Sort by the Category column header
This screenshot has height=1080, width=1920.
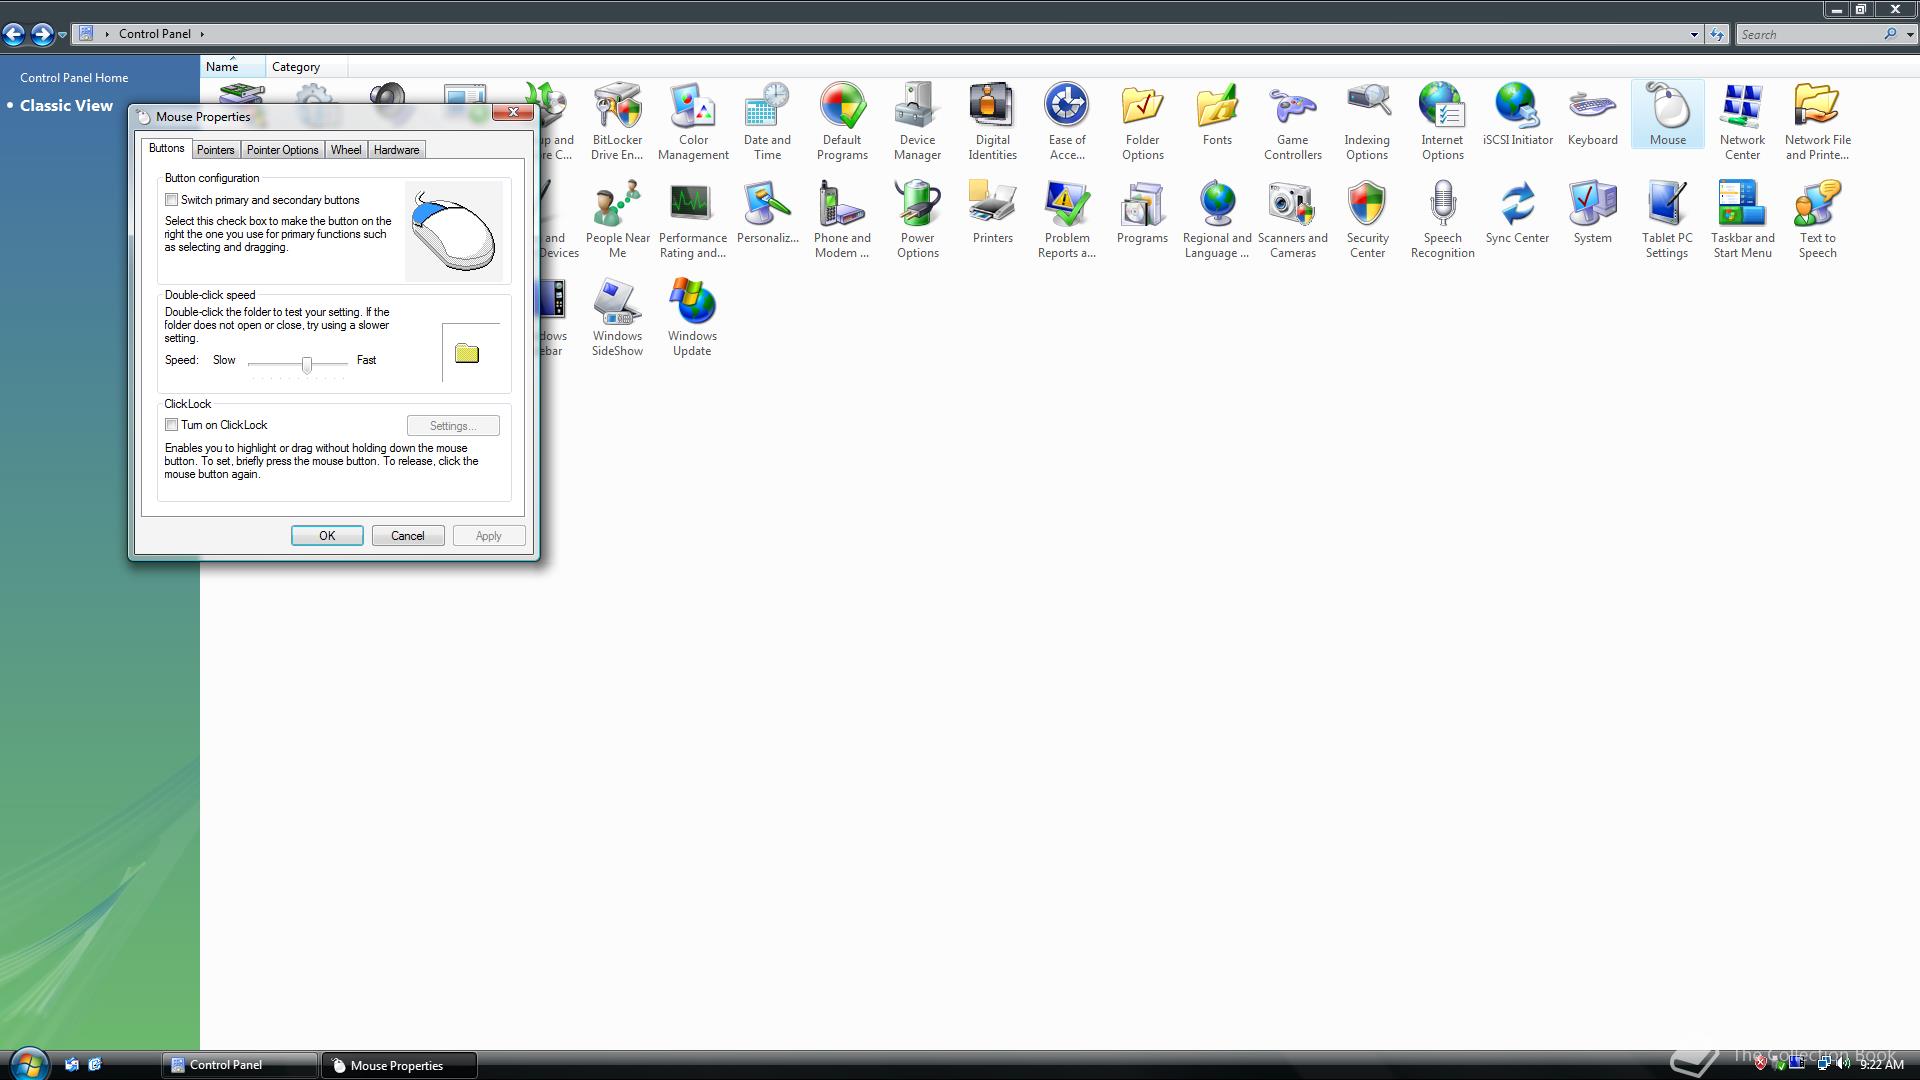(306, 67)
